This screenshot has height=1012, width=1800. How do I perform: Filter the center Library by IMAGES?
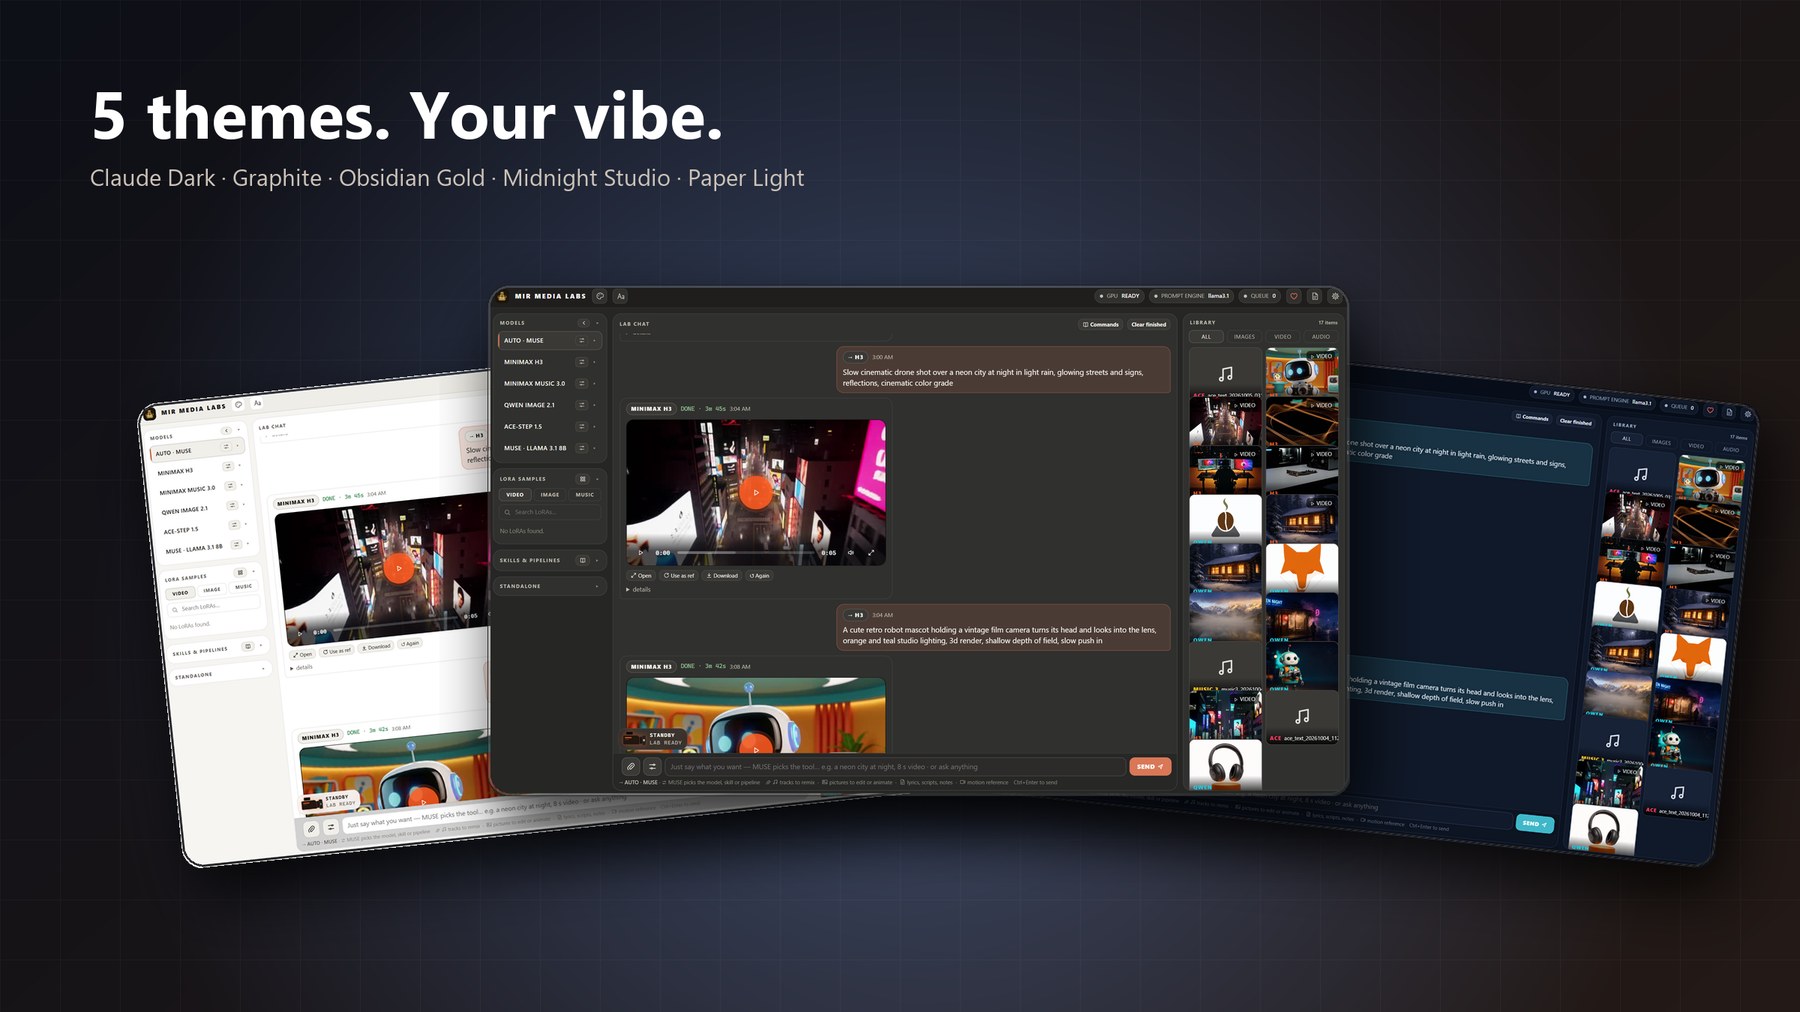[1244, 337]
